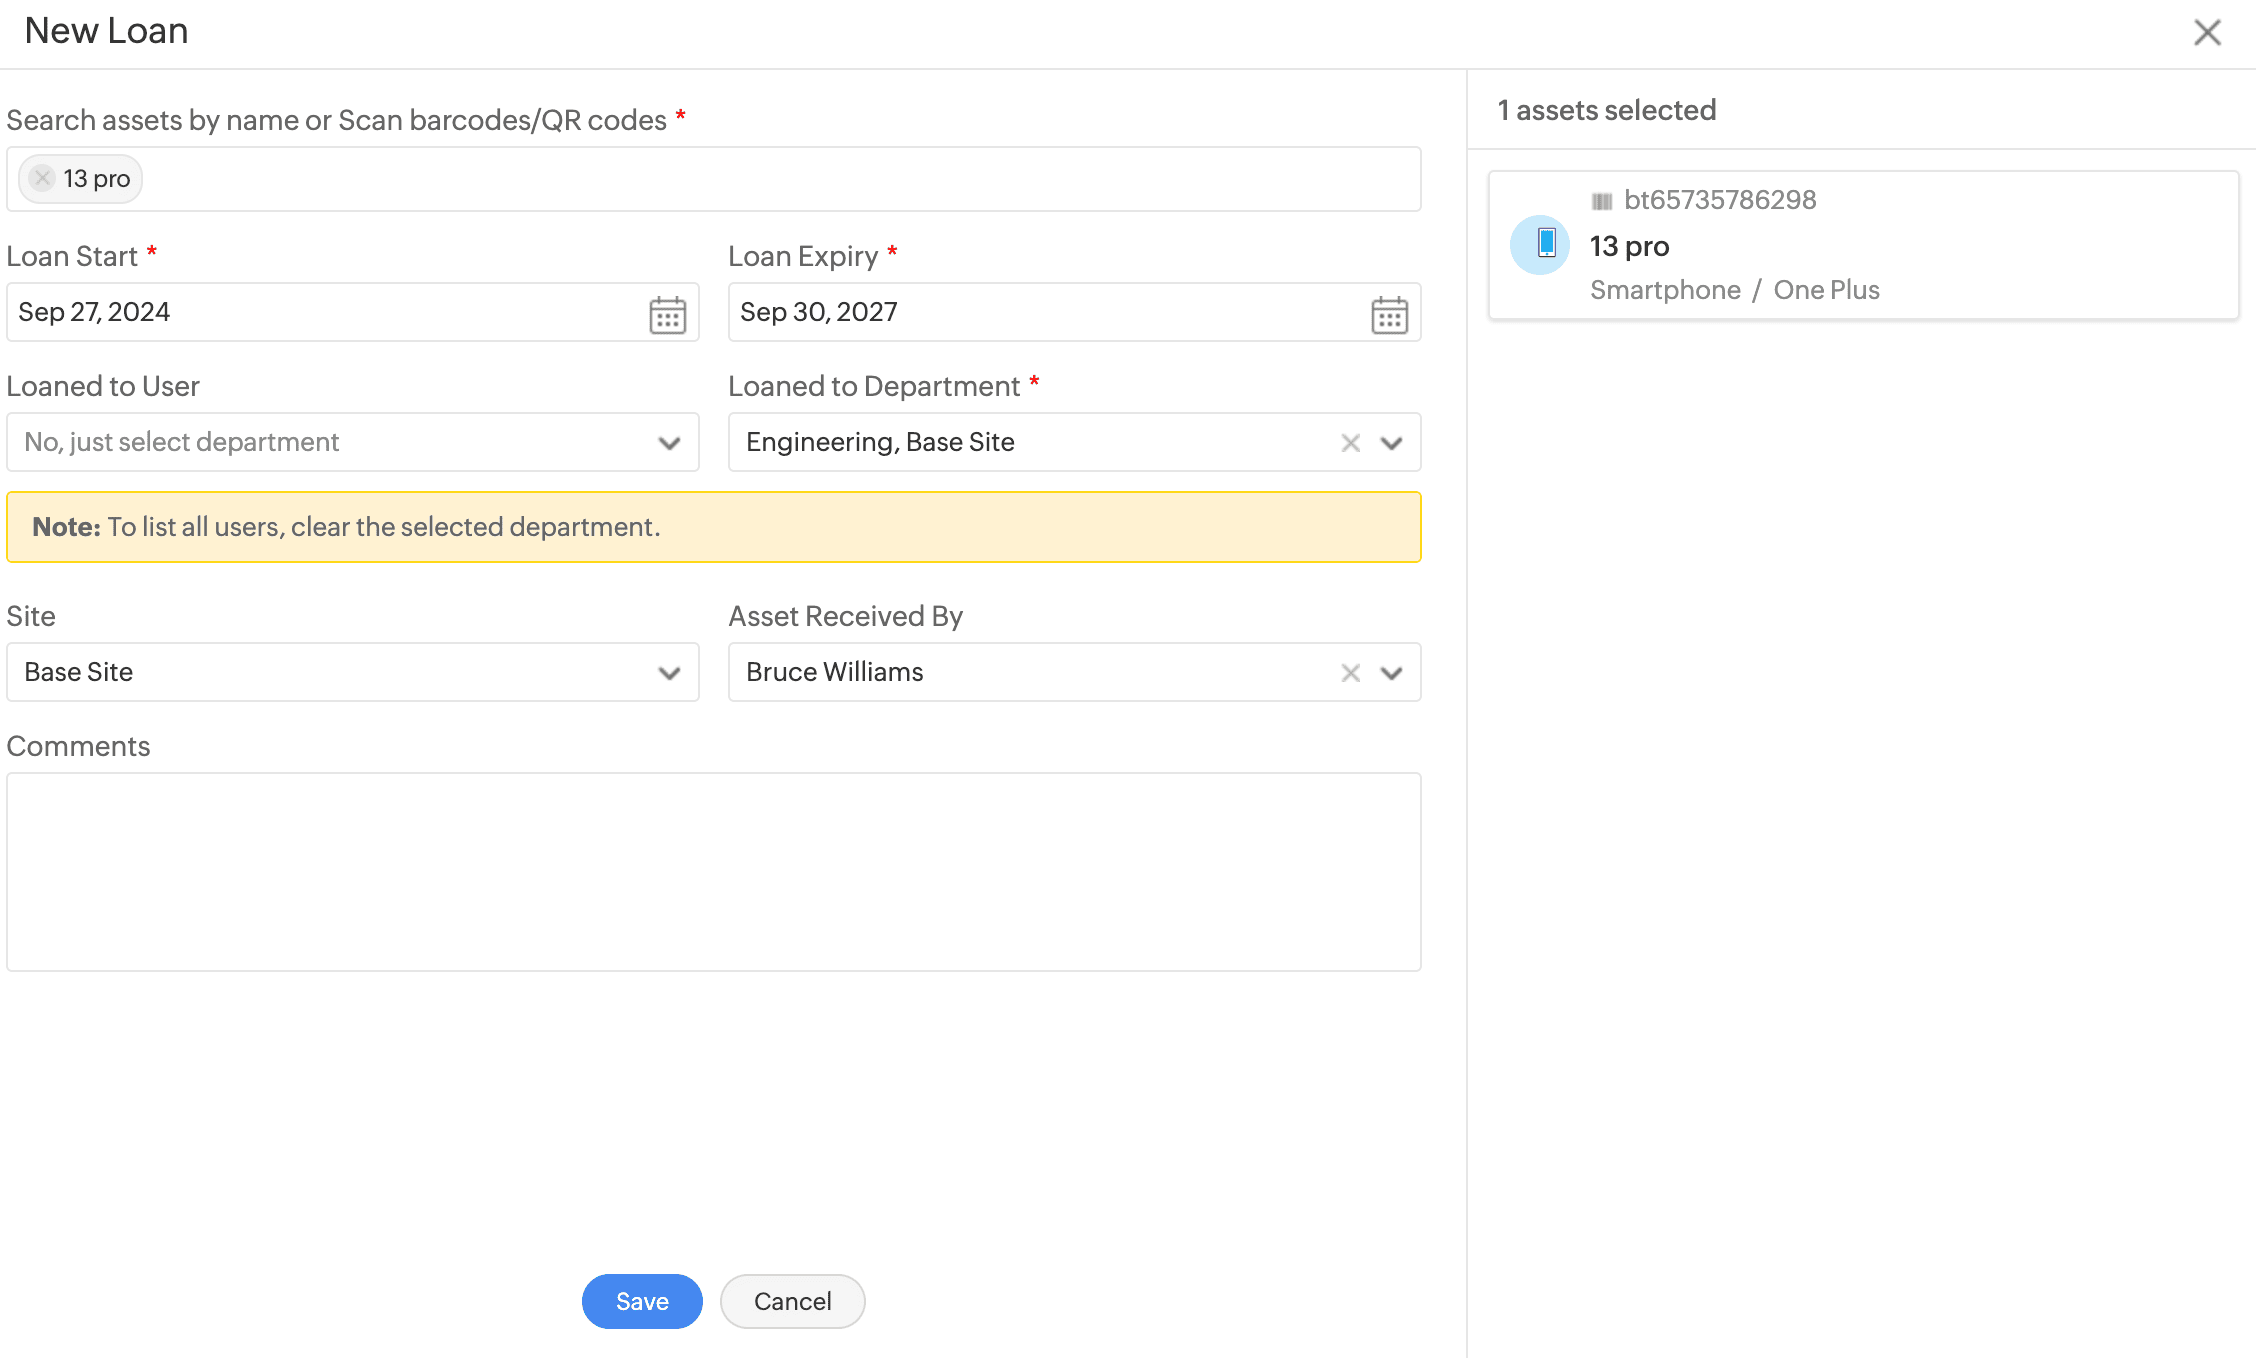Clear the Bruce Williams received-by selection
The height and width of the screenshot is (1358, 2256).
tap(1350, 673)
